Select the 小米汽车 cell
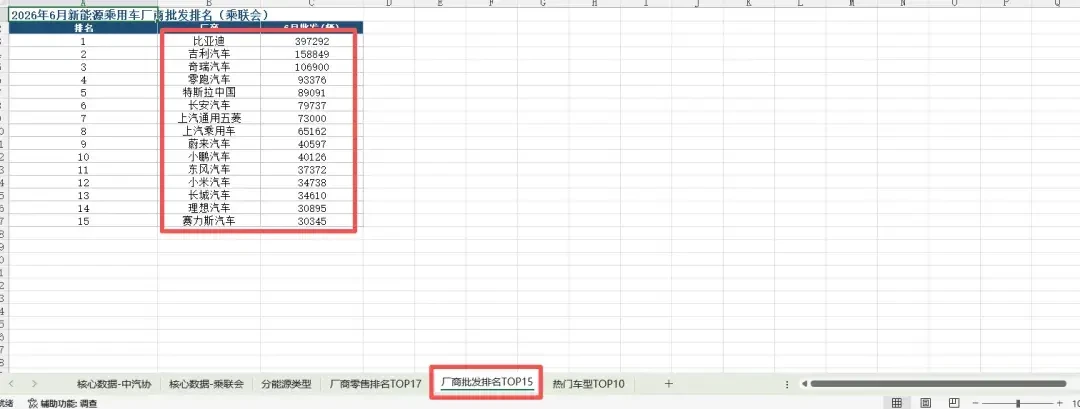This screenshot has width=1080, height=409. tap(209, 182)
